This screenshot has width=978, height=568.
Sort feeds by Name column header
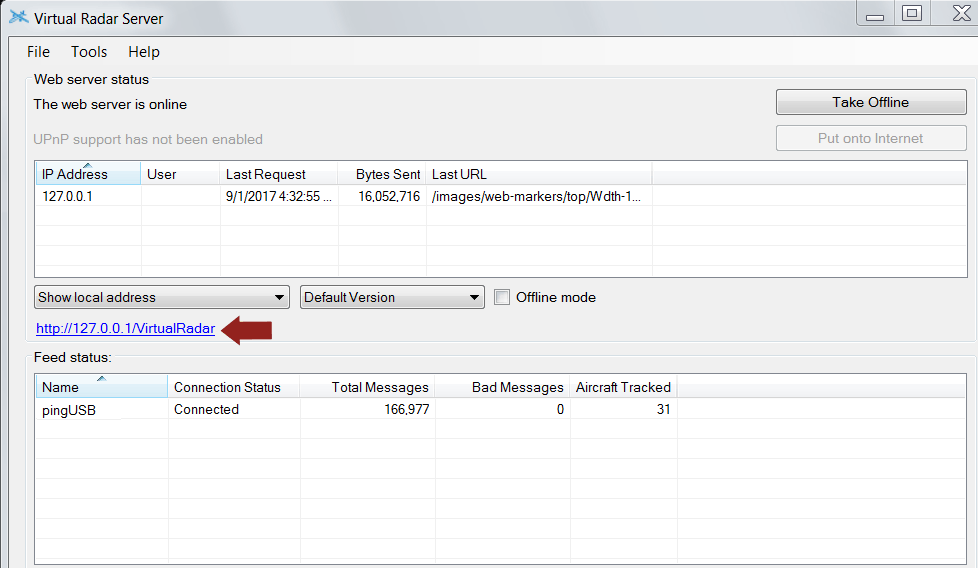click(x=102, y=387)
